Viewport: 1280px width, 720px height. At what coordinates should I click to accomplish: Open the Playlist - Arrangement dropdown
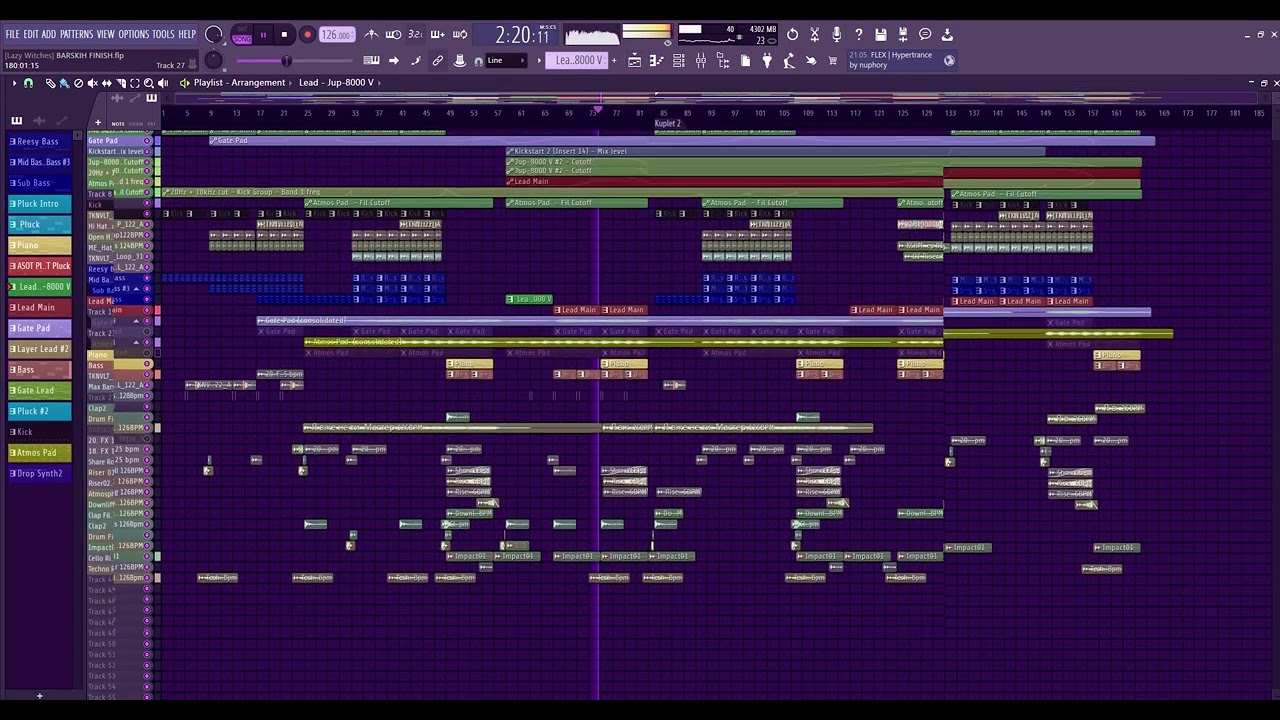[239, 83]
